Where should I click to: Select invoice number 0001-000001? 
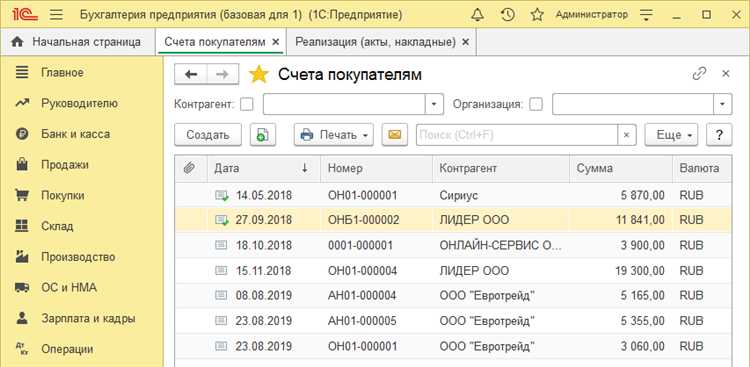(x=360, y=245)
